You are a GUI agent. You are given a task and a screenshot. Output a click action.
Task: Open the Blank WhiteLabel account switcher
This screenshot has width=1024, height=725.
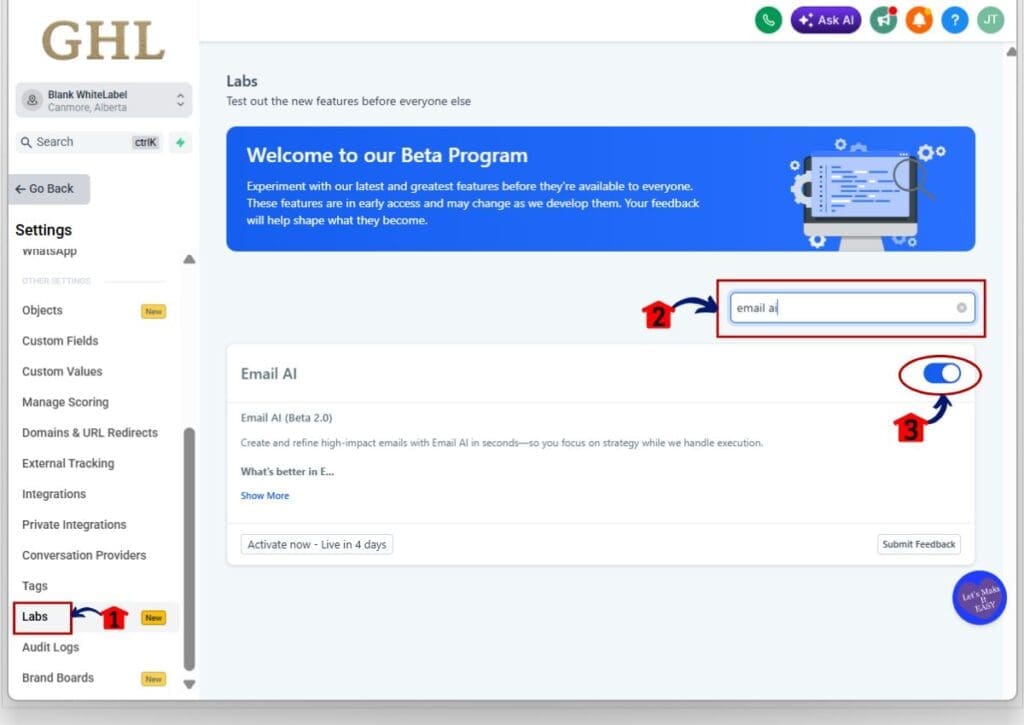coord(104,100)
